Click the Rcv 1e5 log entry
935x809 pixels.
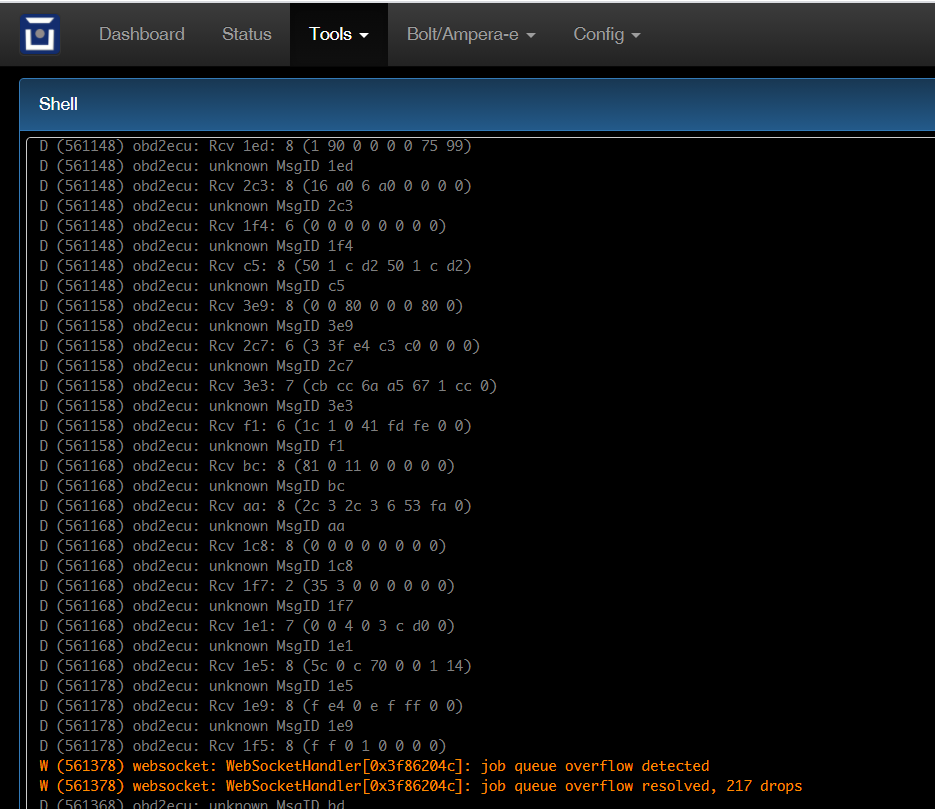click(255, 666)
